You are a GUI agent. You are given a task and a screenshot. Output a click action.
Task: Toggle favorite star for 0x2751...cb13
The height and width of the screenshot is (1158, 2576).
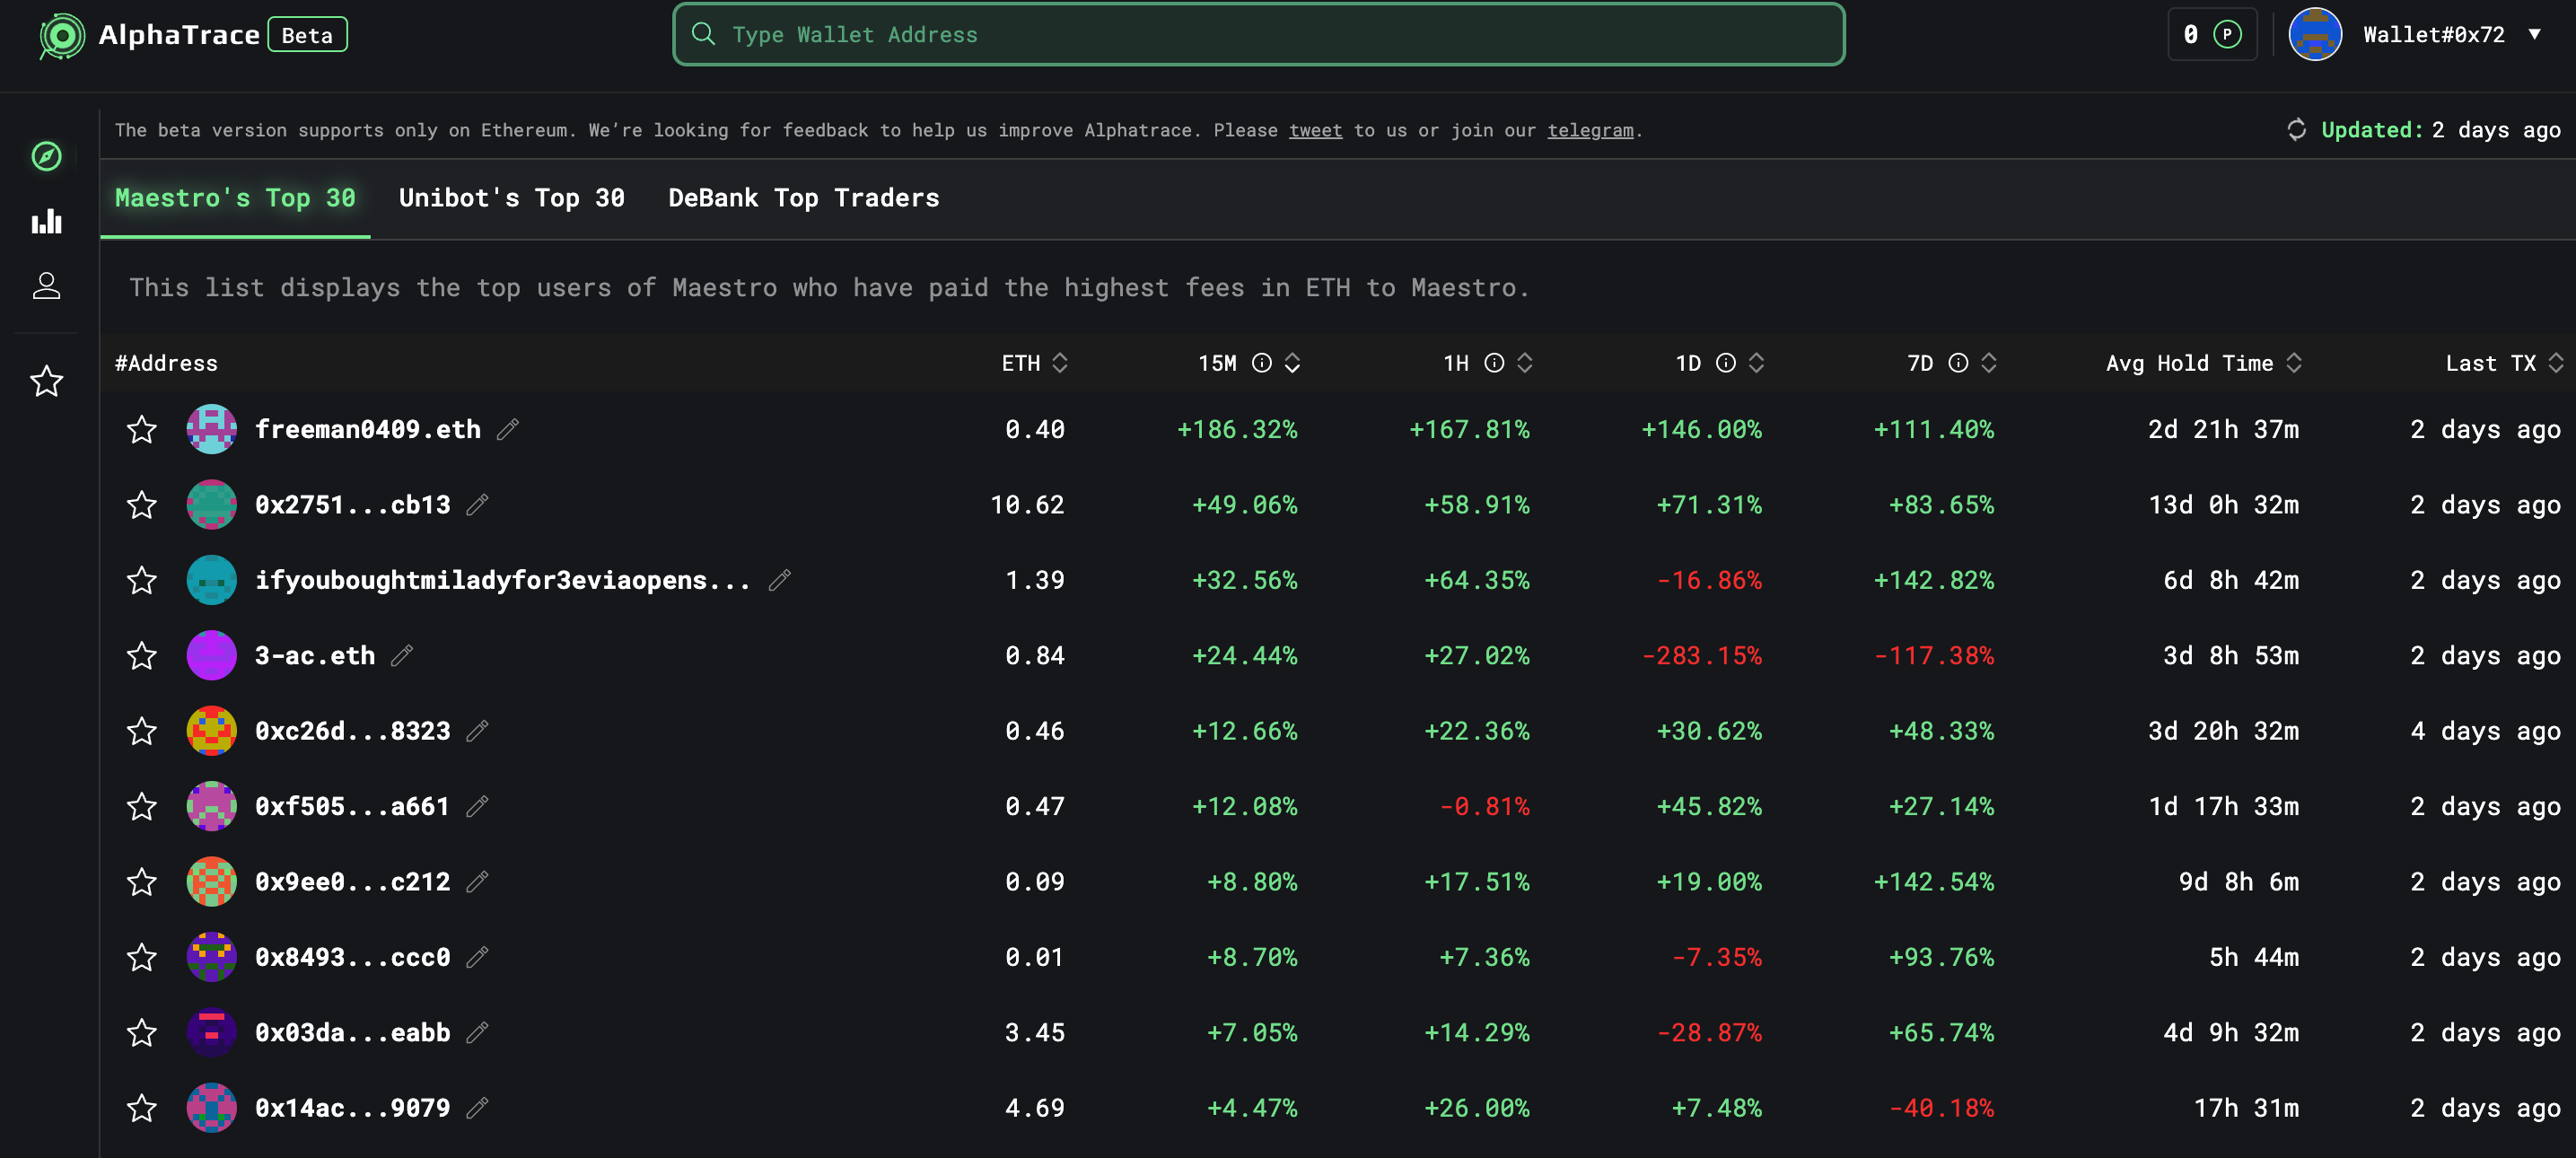click(142, 505)
